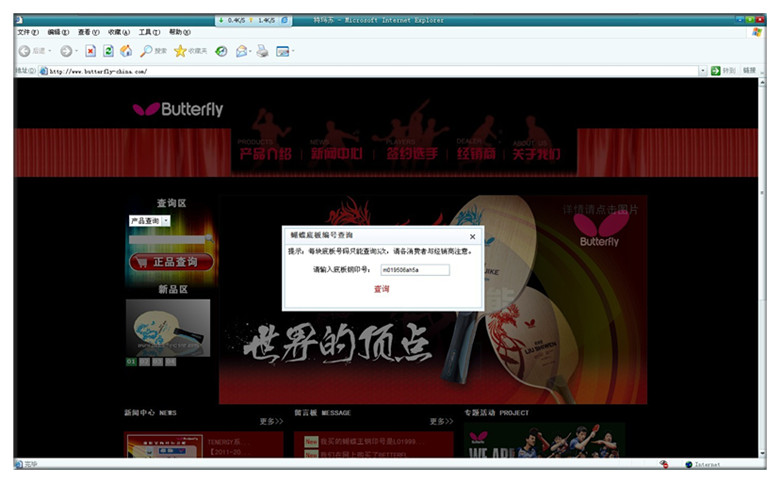The width and height of the screenshot is (780, 483).
Task: Click the new product blade thumbnail
Action: 168,327
